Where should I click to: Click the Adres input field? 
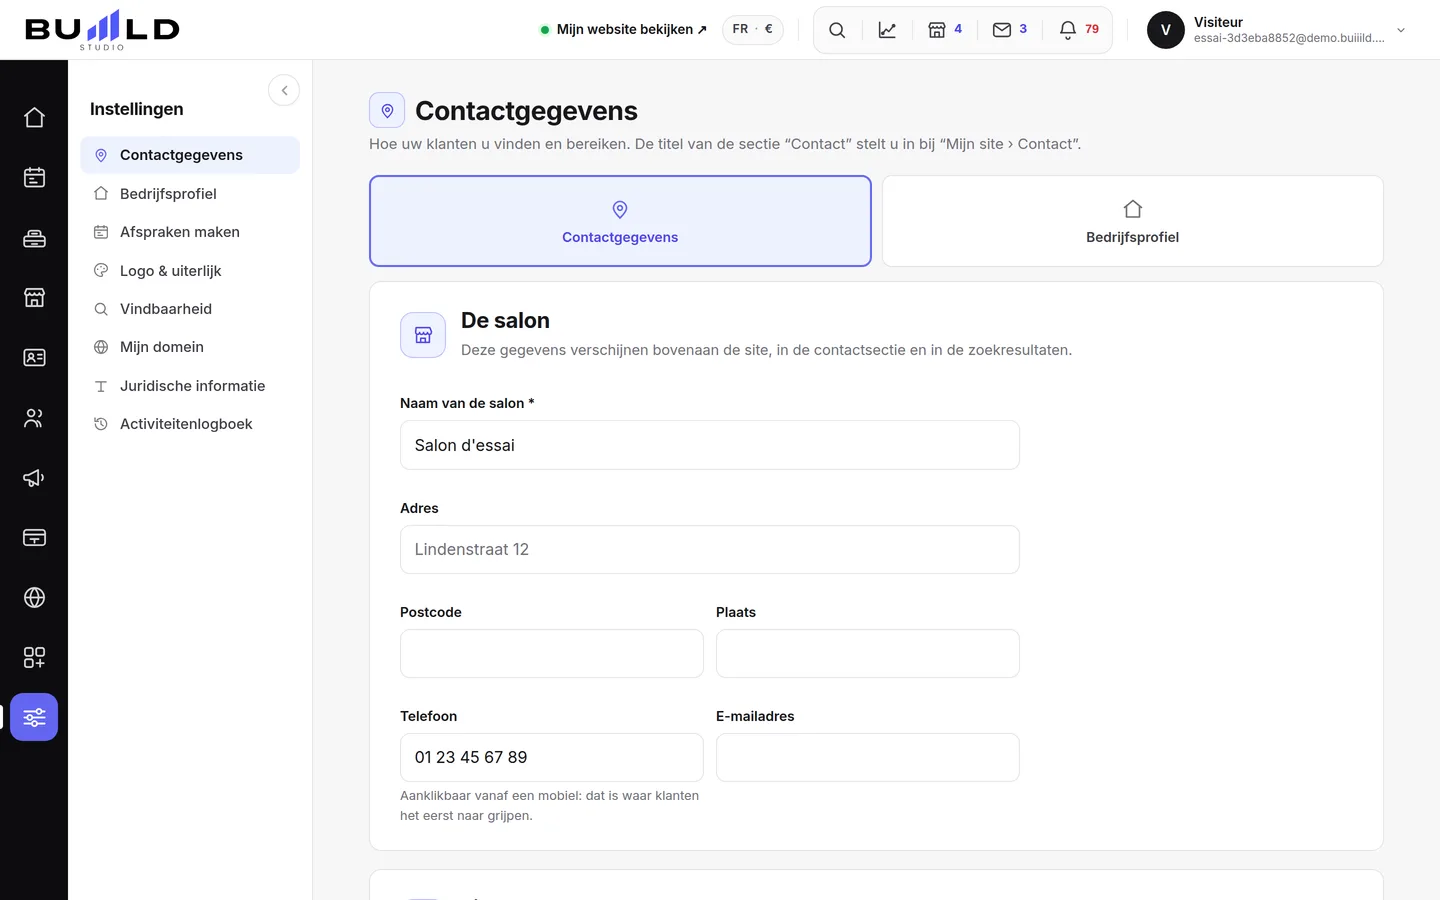(x=710, y=550)
